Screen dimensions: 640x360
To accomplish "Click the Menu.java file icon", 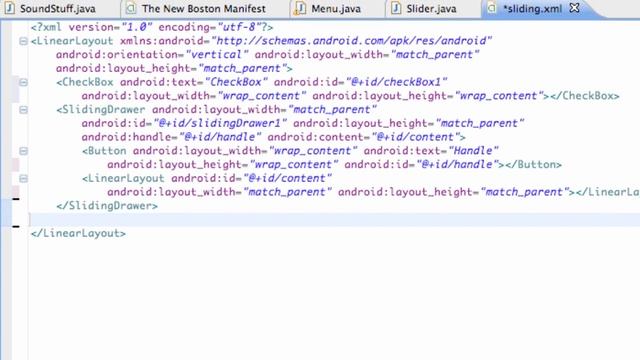I will pyautogui.click(x=300, y=9).
